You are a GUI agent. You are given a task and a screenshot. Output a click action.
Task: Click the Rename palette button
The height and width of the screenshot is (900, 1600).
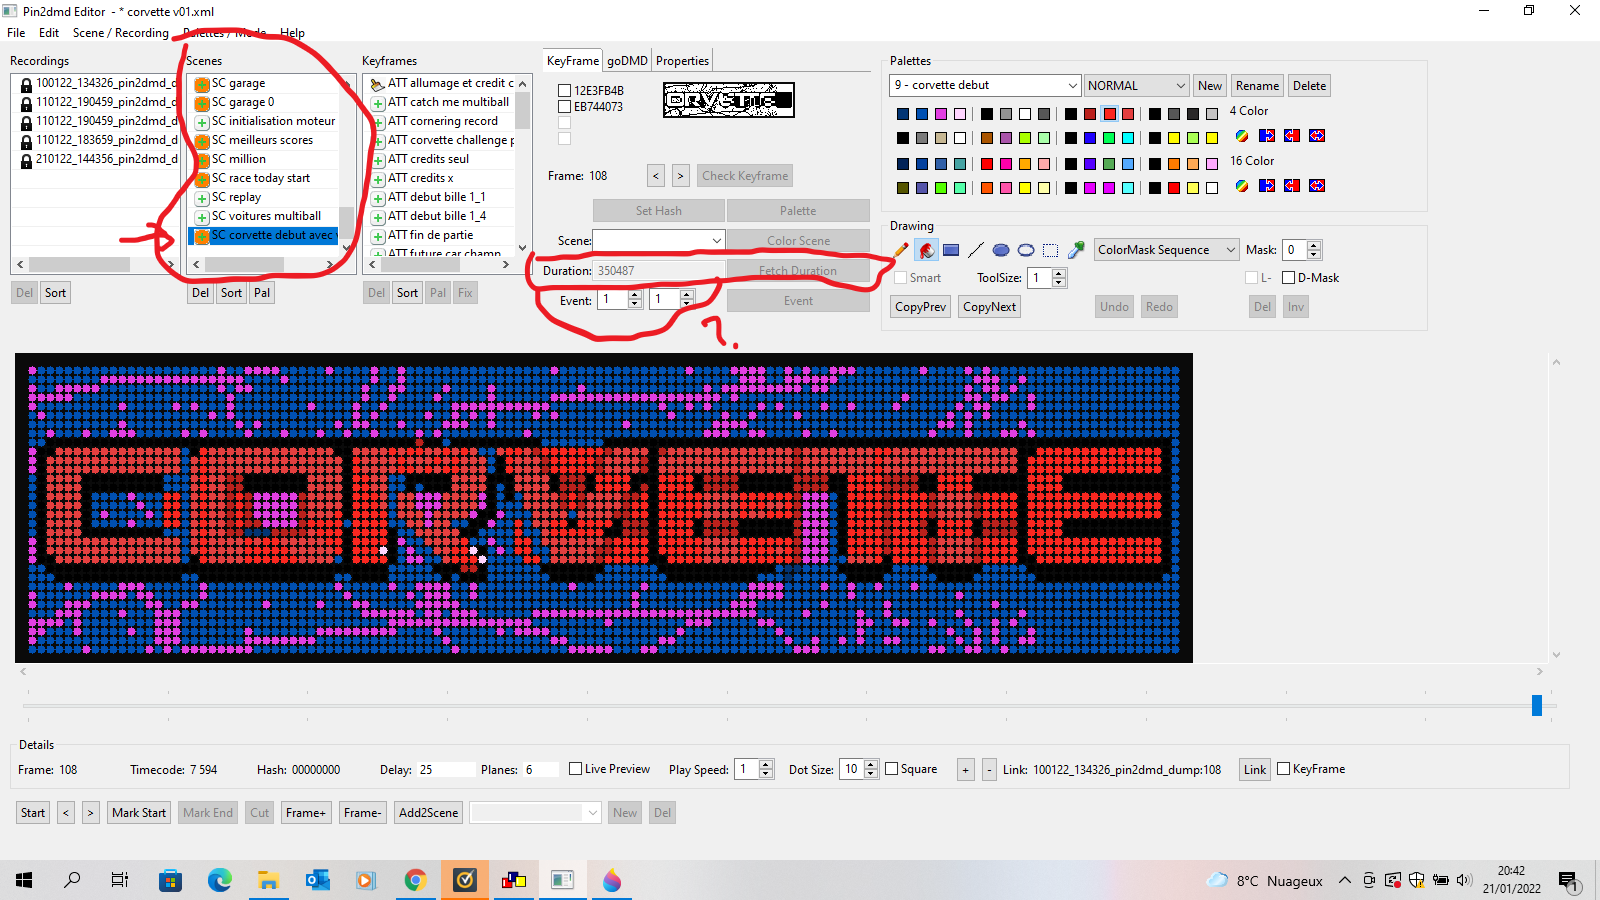pos(1257,86)
